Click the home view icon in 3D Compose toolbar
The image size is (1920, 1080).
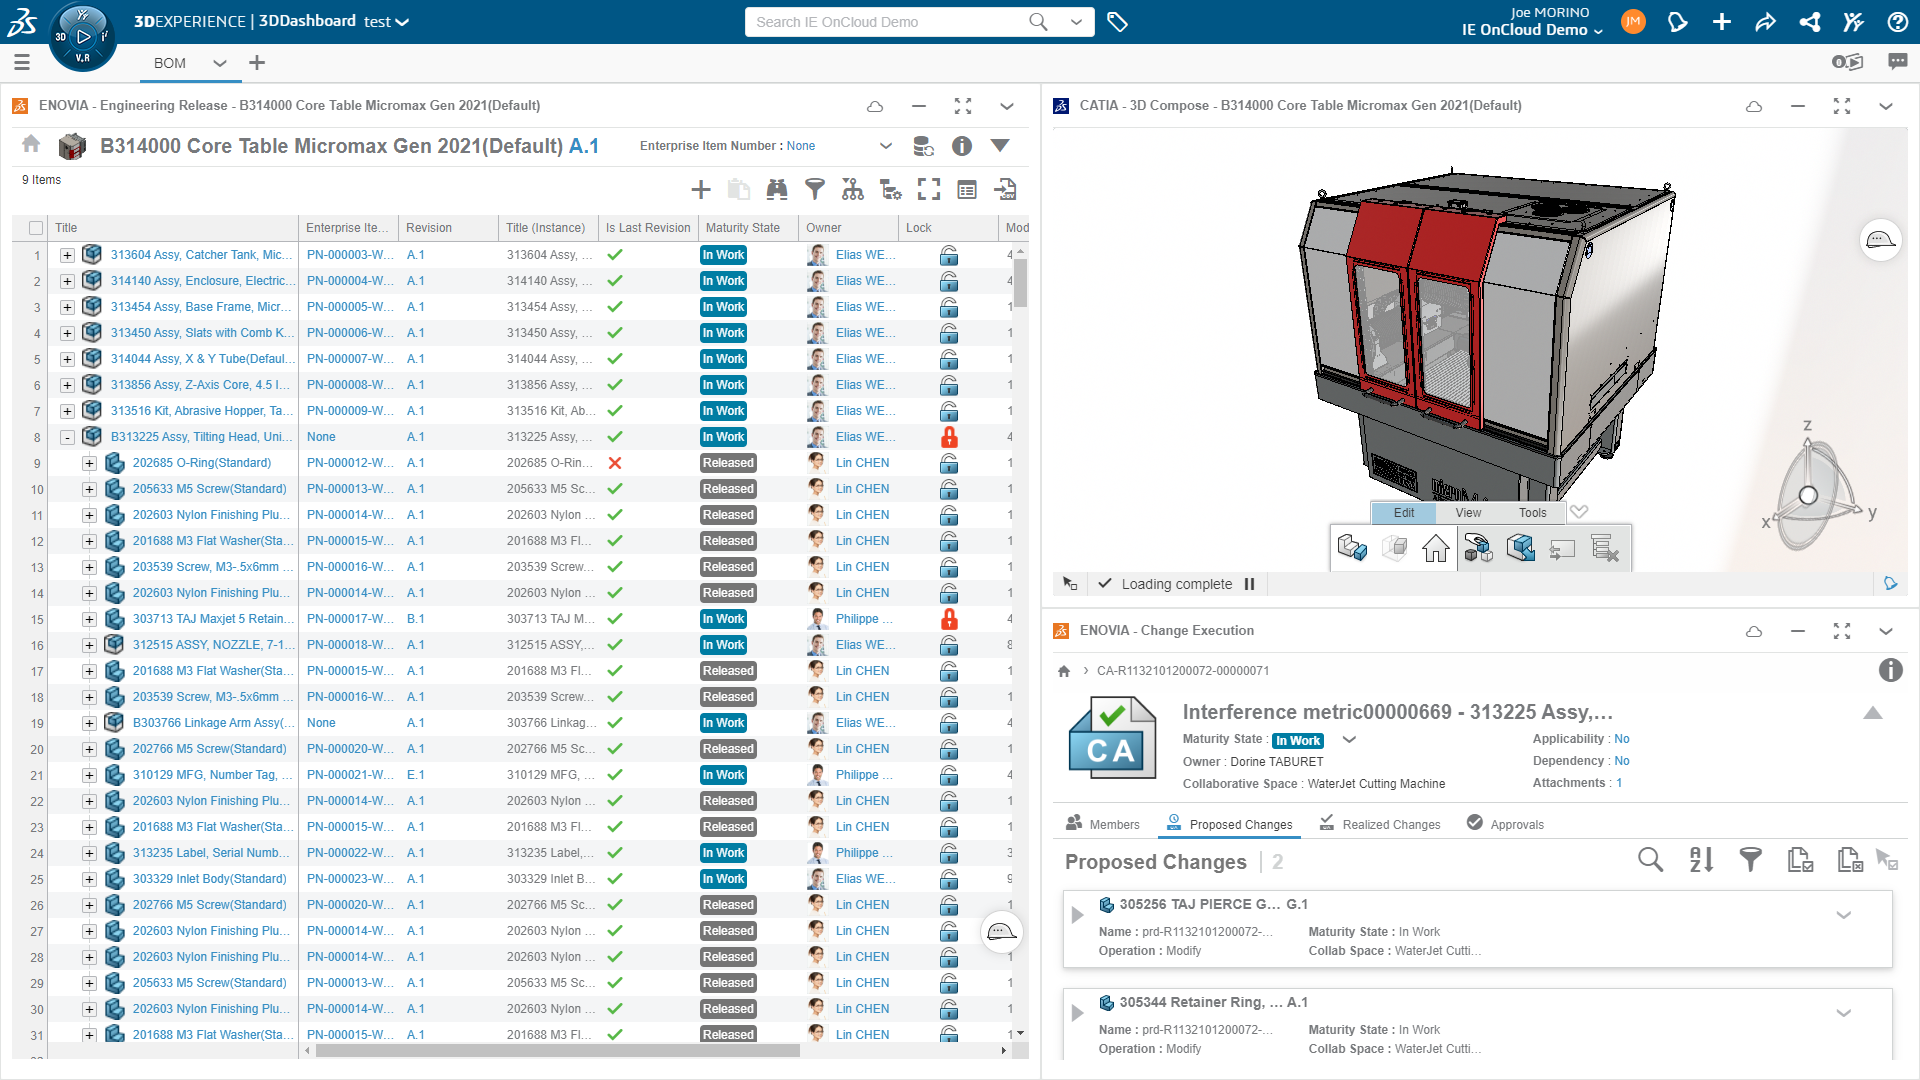pyautogui.click(x=1436, y=549)
